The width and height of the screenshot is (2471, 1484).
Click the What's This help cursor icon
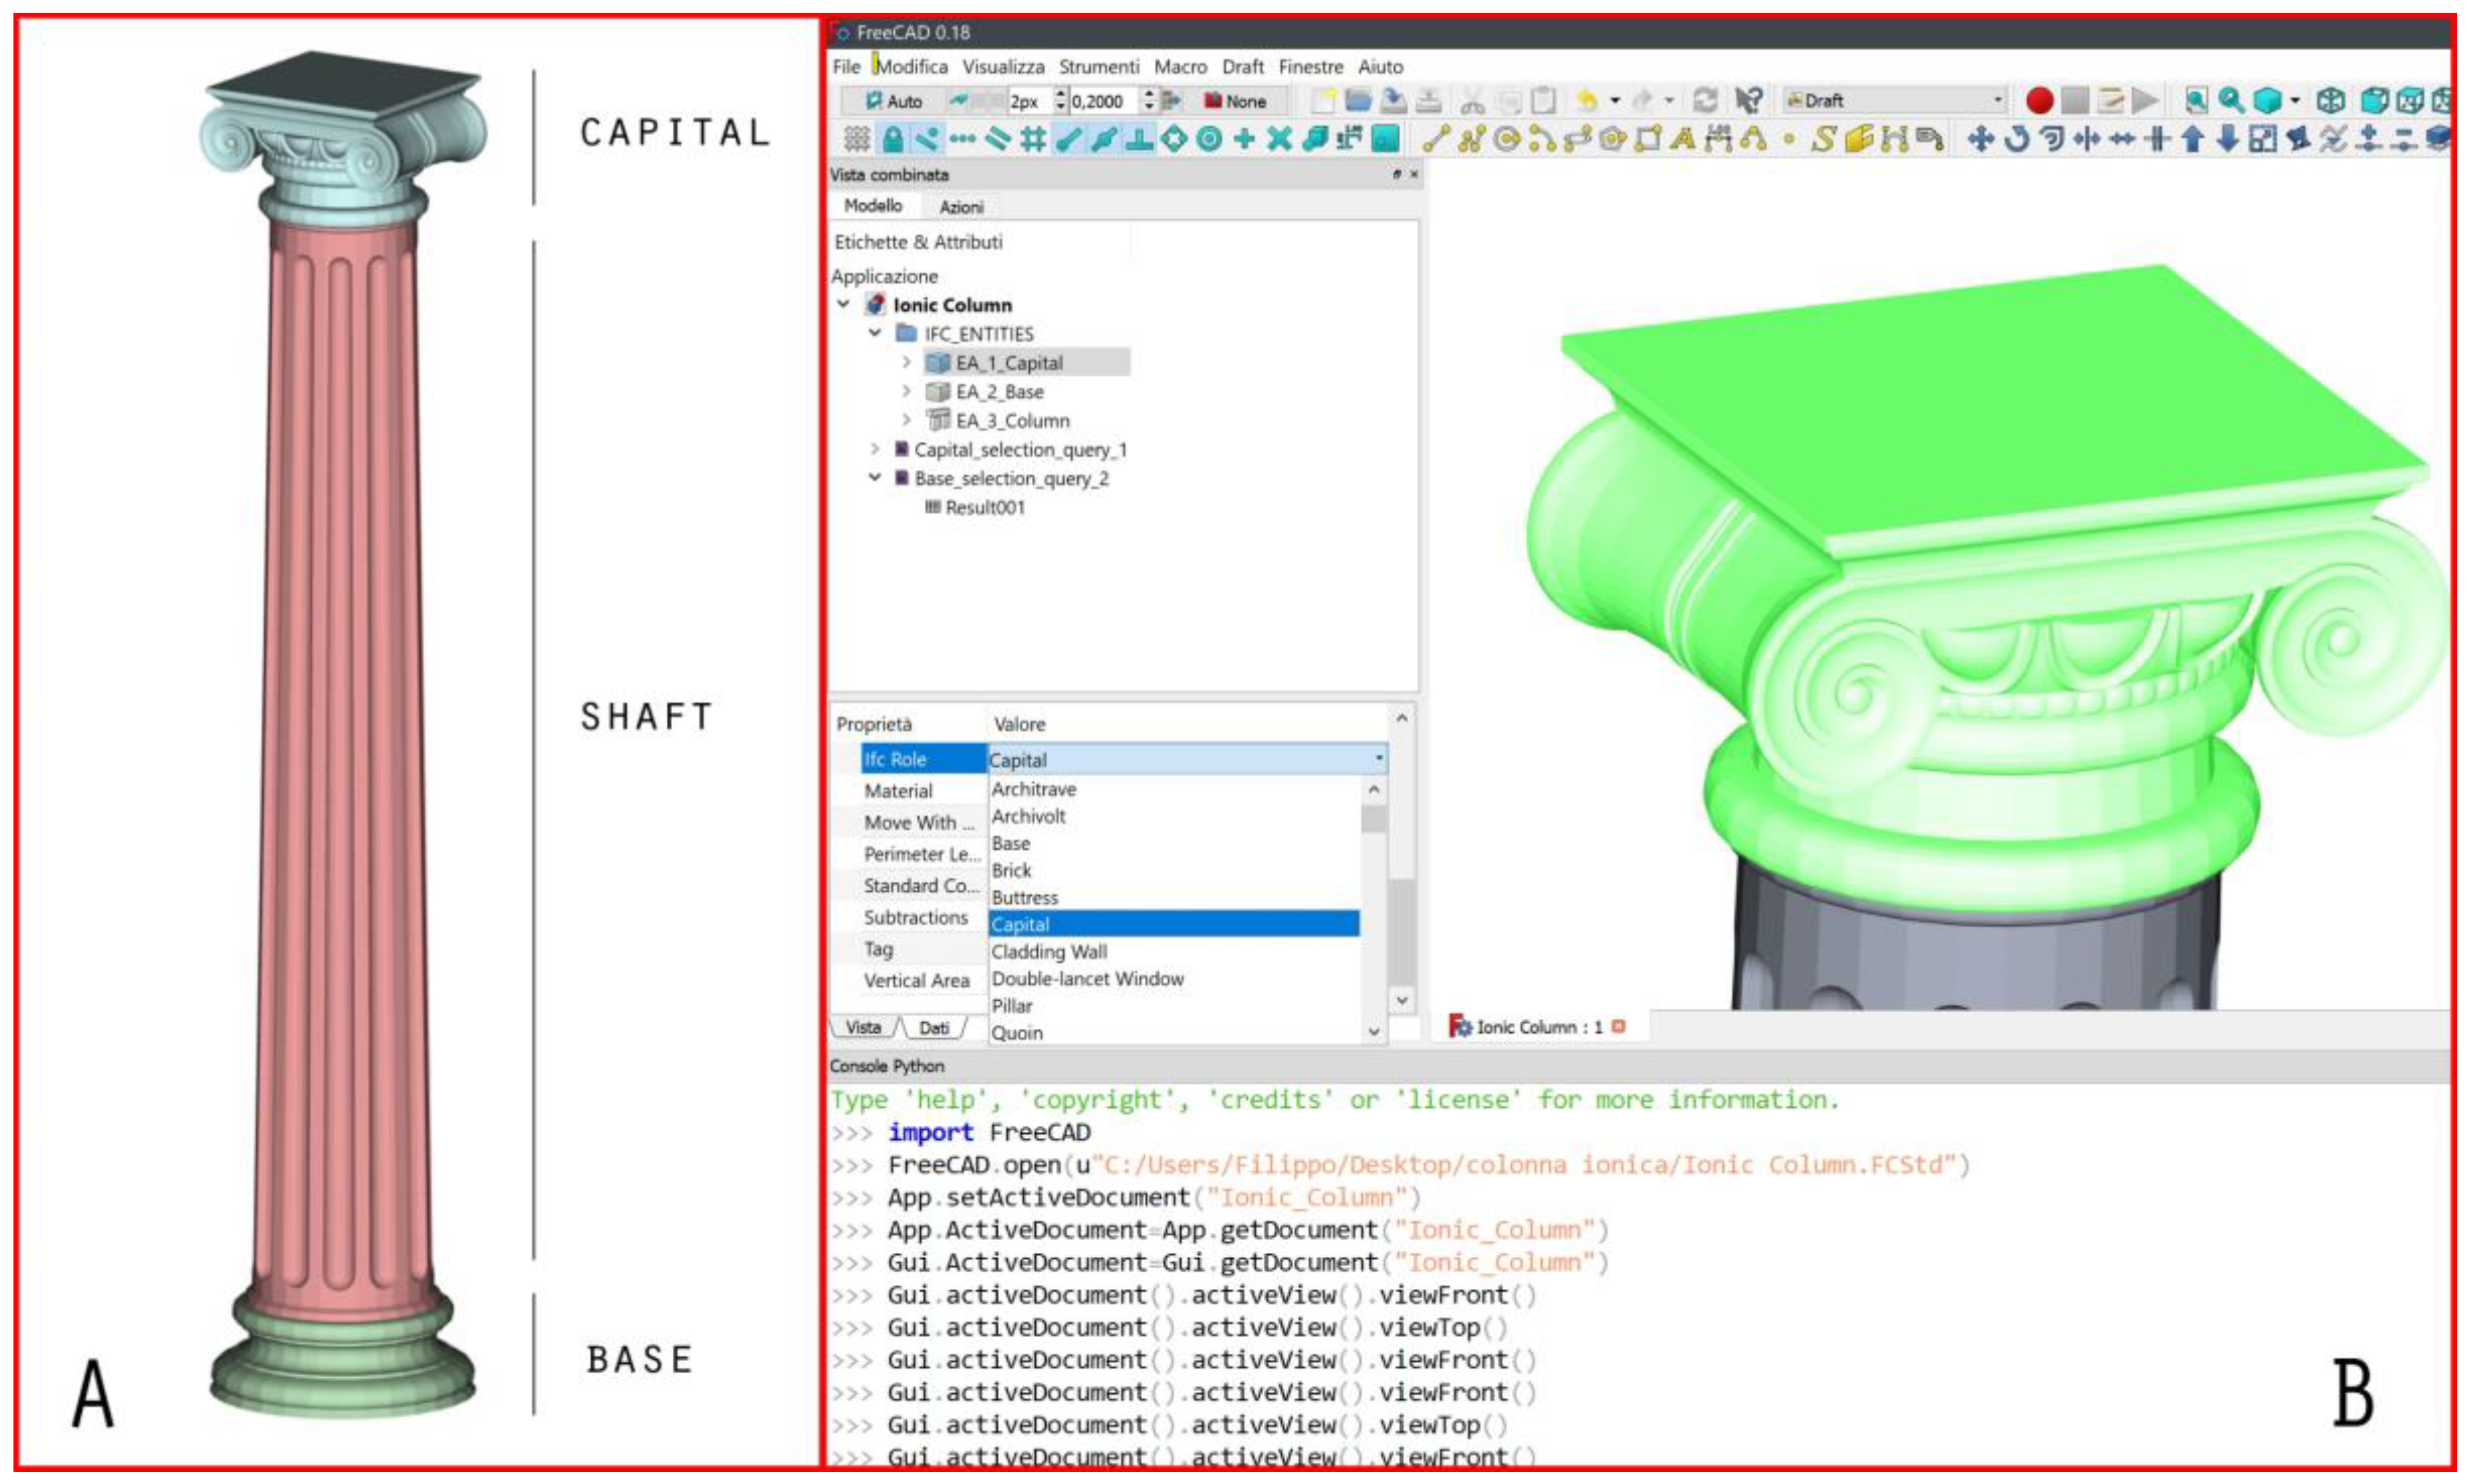1749,100
